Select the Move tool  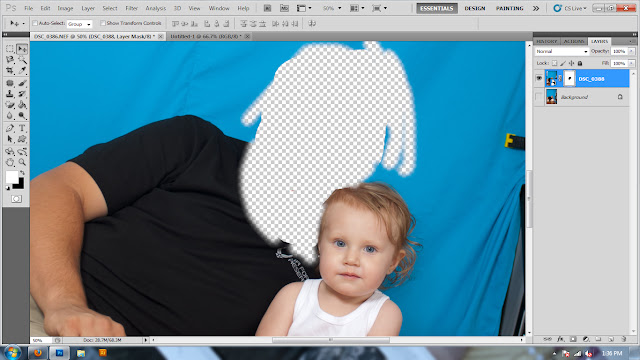[x=22, y=49]
